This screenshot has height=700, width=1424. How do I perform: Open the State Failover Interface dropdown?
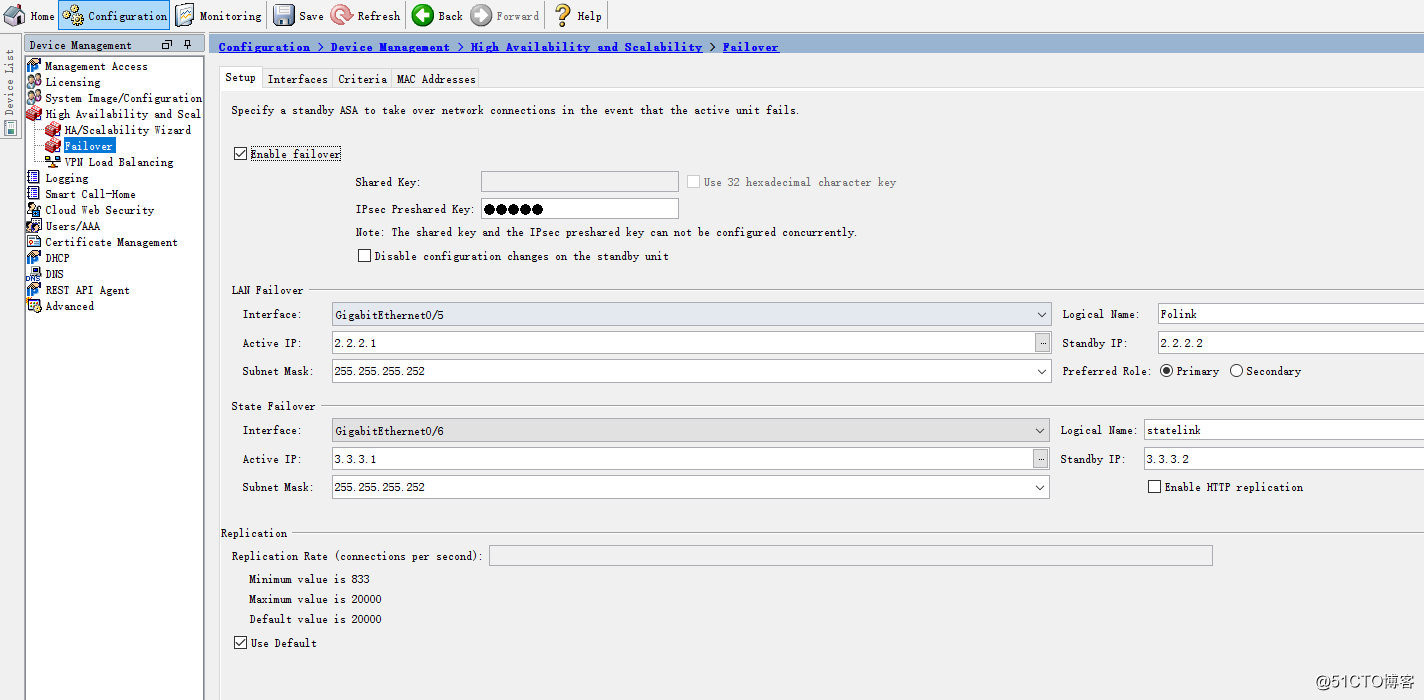point(1042,430)
